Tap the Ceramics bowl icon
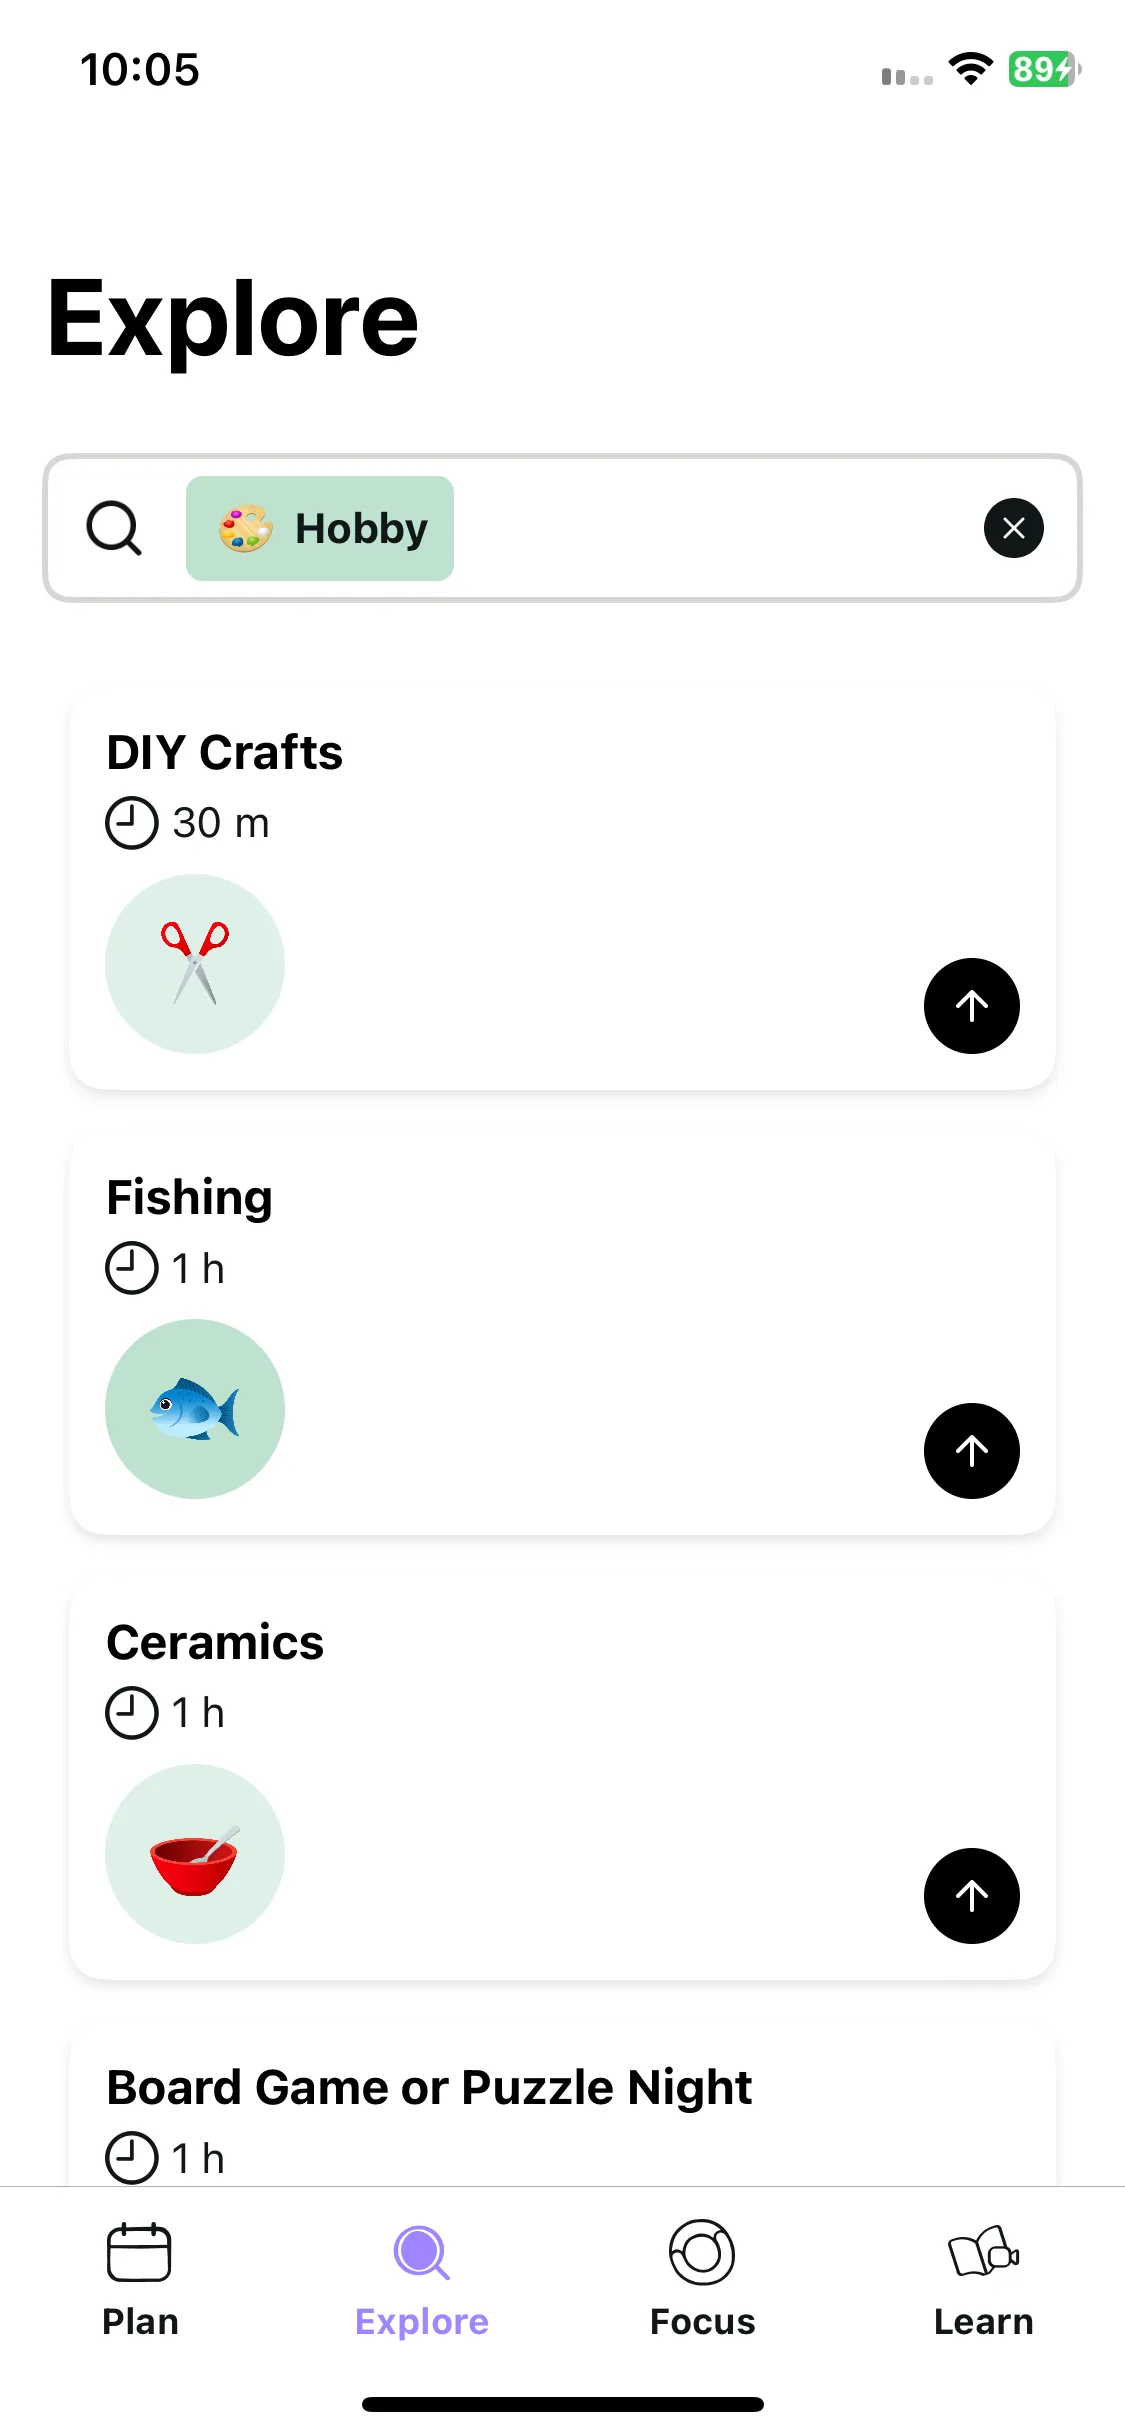1125x2436 pixels. 195,1854
